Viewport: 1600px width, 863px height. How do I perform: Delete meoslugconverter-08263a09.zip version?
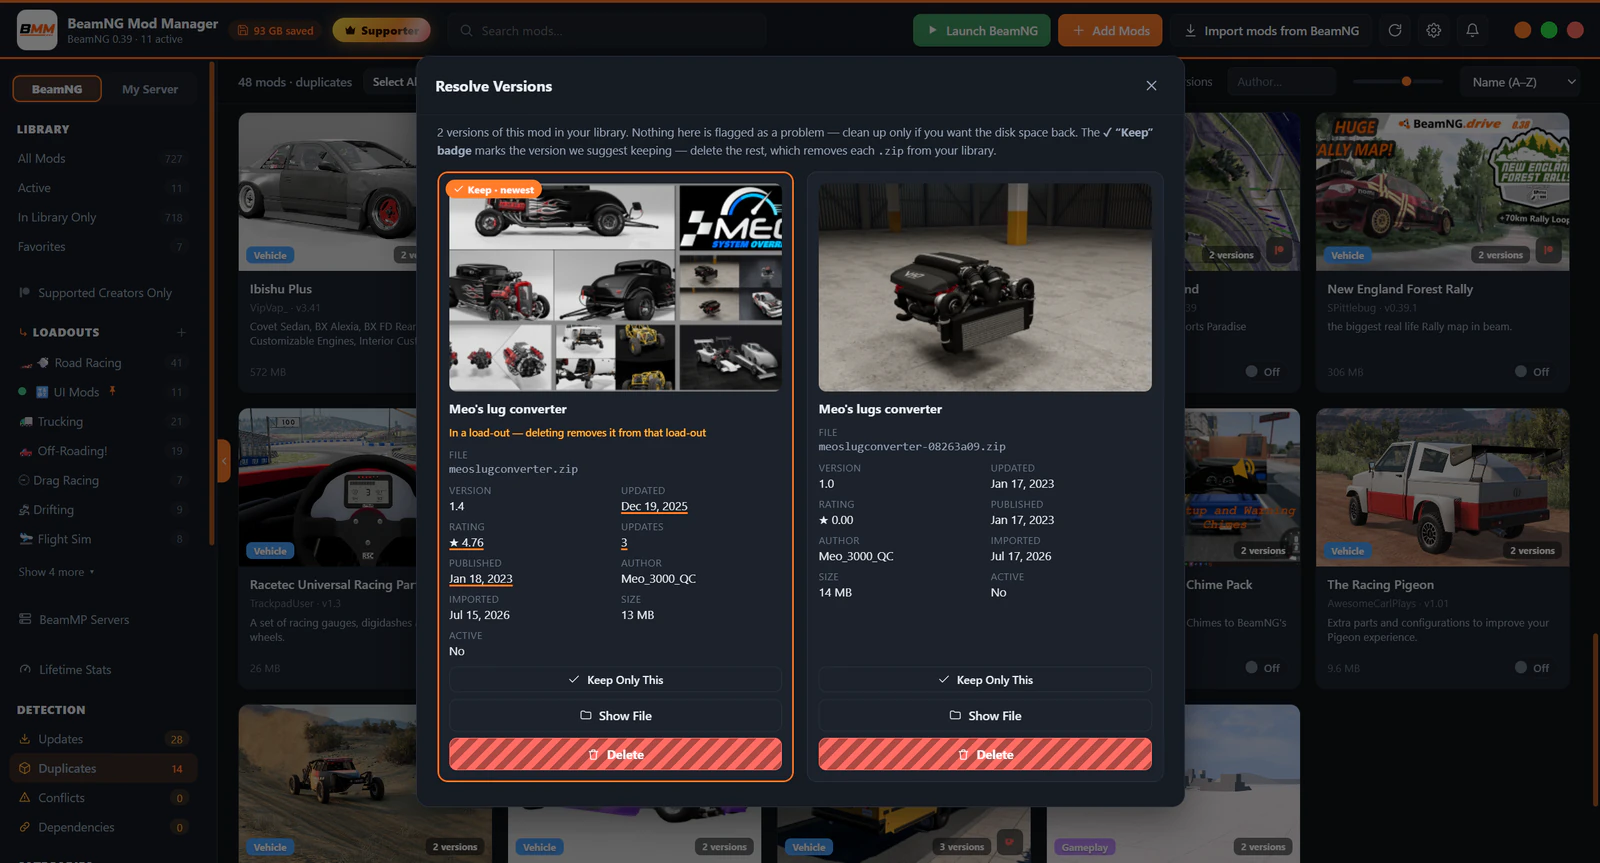pyautogui.click(x=985, y=755)
